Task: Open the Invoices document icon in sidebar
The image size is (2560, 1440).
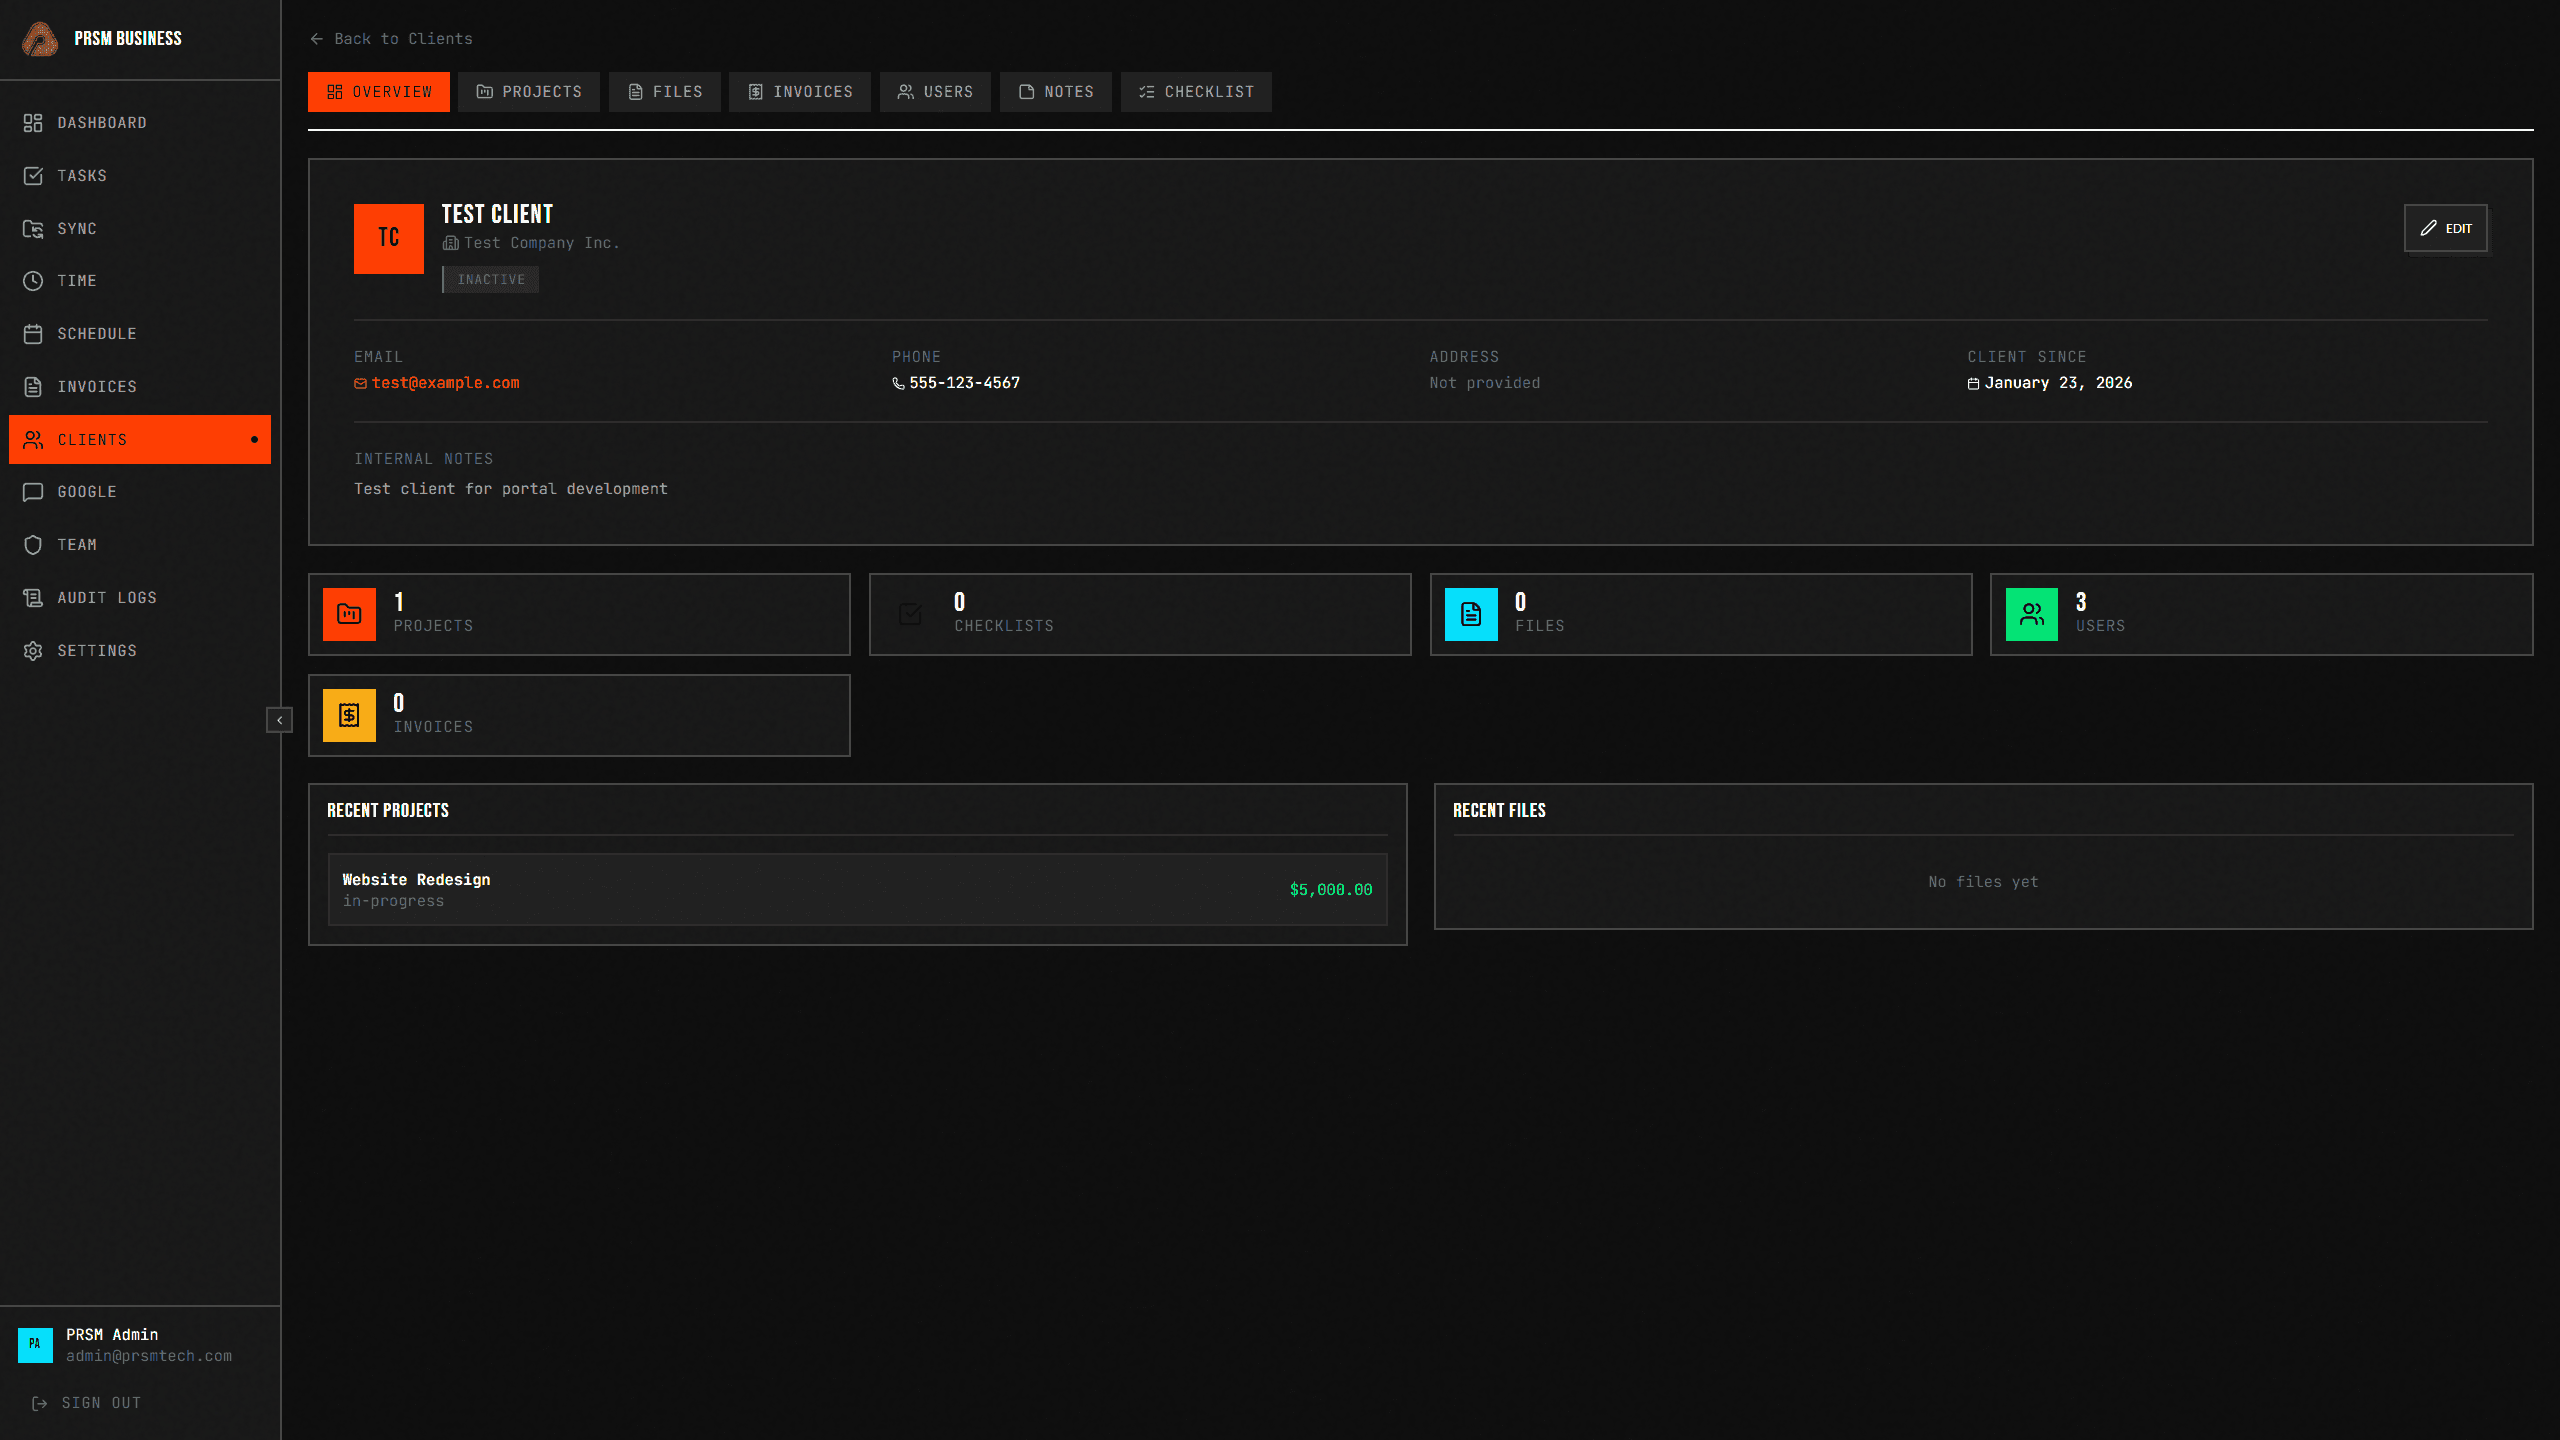Action: [x=33, y=387]
